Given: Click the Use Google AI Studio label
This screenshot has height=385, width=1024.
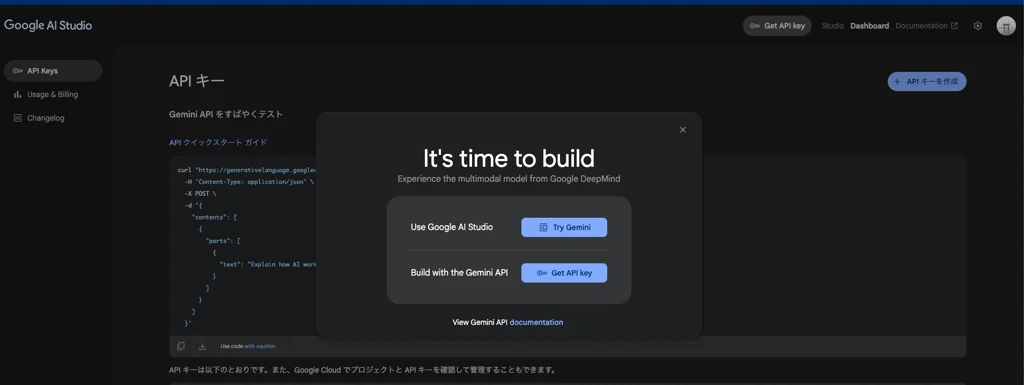Looking at the screenshot, I should 452,227.
